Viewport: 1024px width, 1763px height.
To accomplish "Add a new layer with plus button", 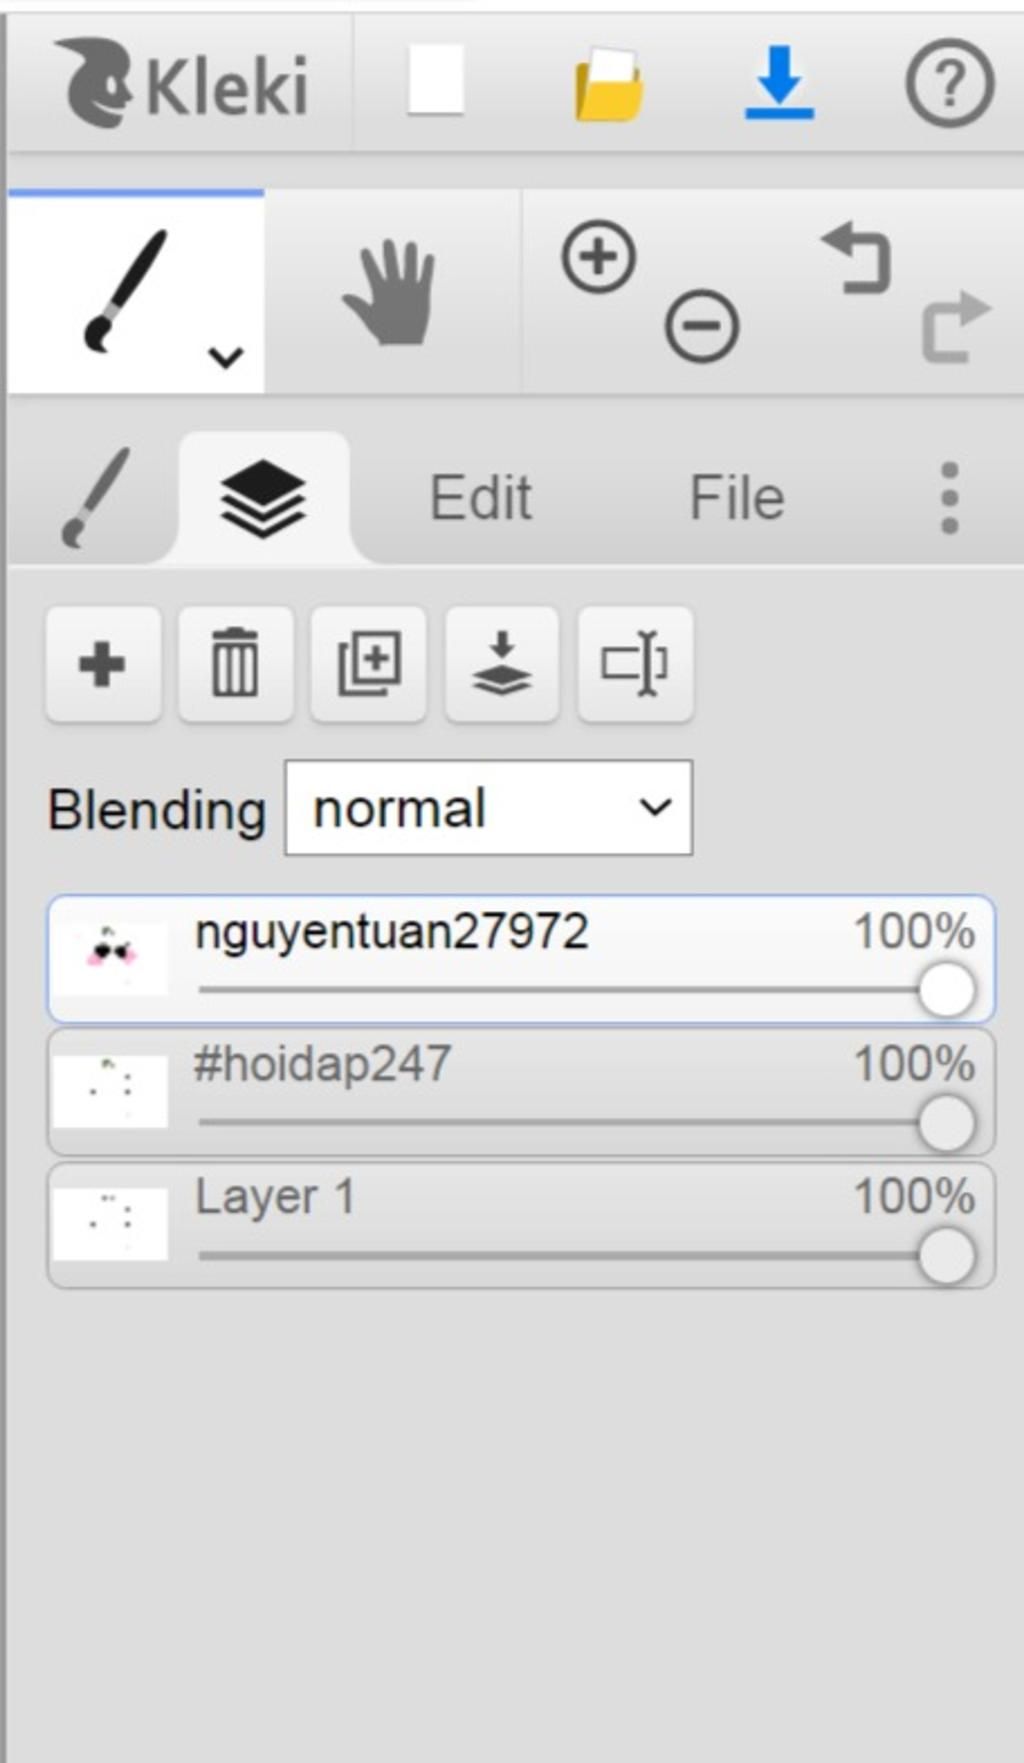I will click(102, 663).
